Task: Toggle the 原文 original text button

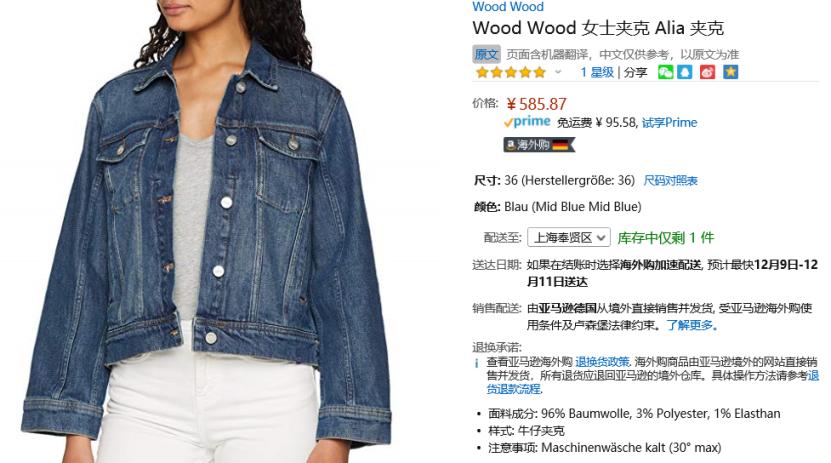Action: 486,54
